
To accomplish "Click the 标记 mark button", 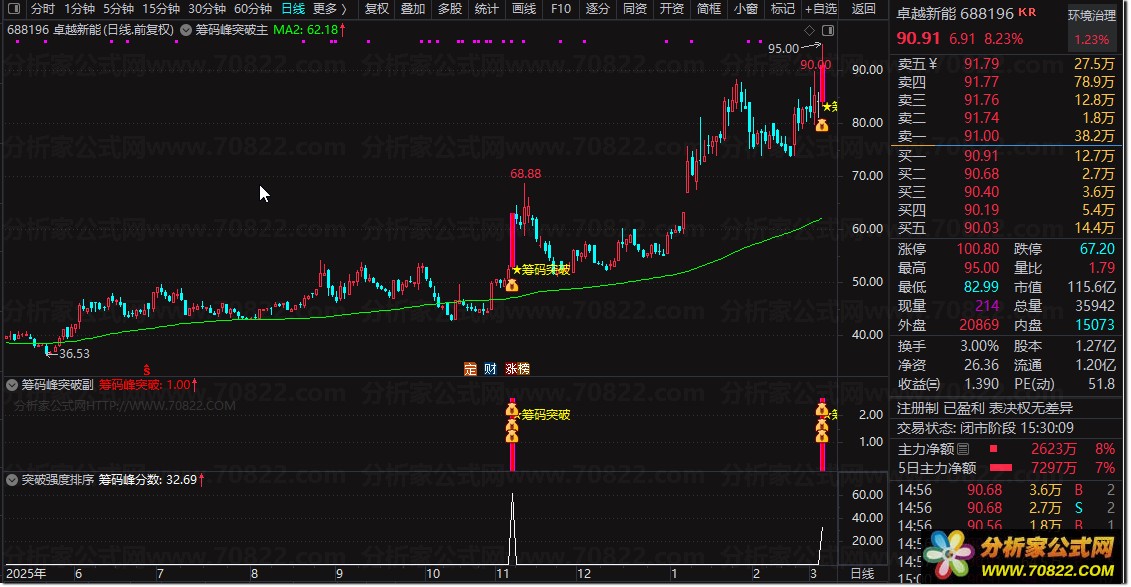I will (783, 9).
